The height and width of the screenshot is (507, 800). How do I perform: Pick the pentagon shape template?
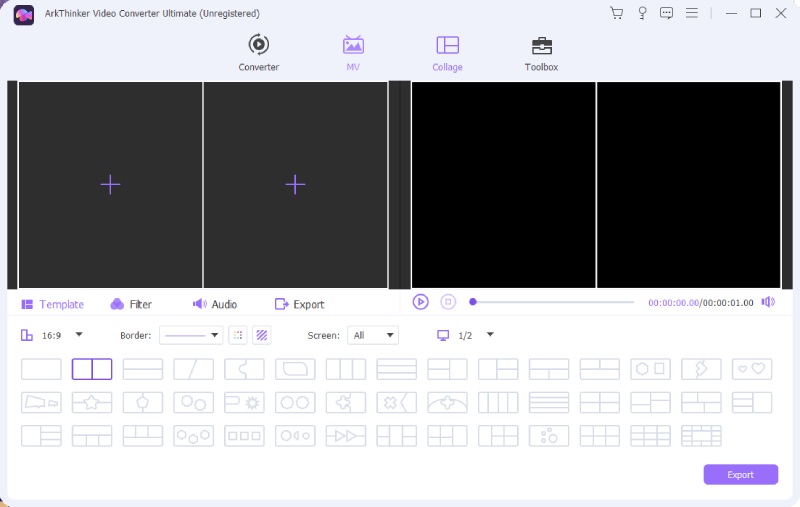[x=143, y=402]
